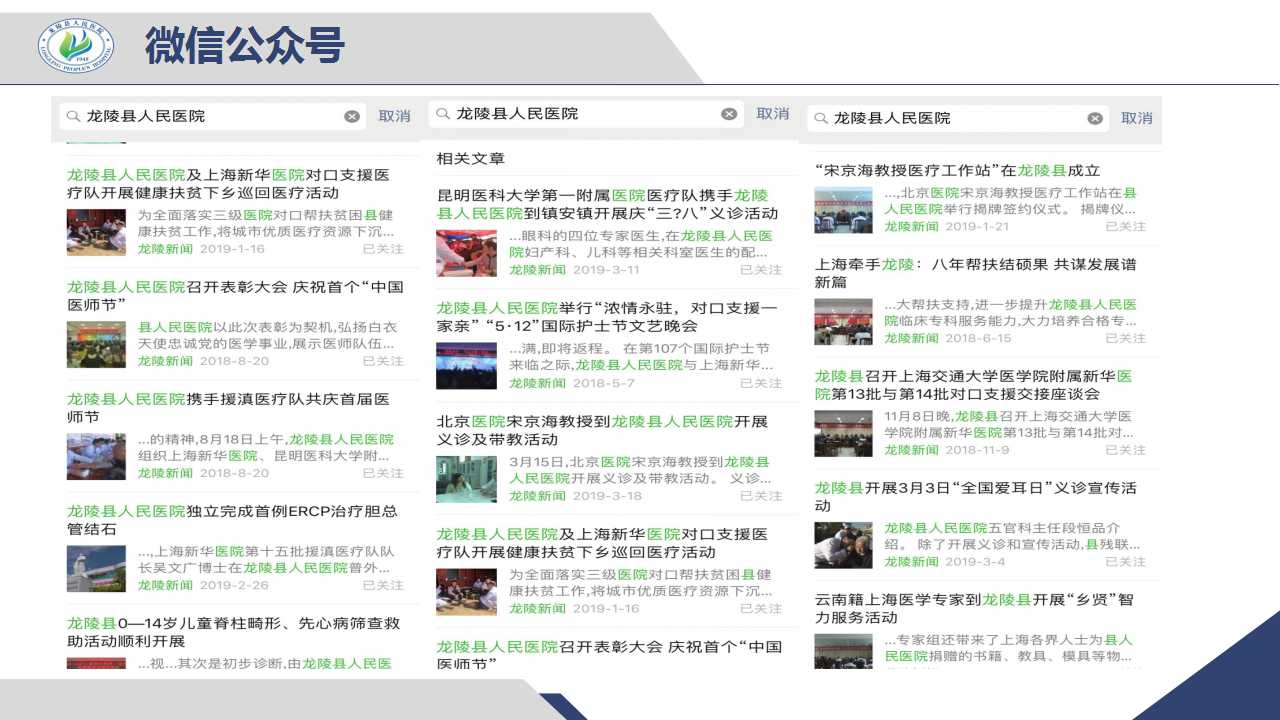
Task: Click thumbnail of article dated 2019-3-4
Action: pos(843,546)
